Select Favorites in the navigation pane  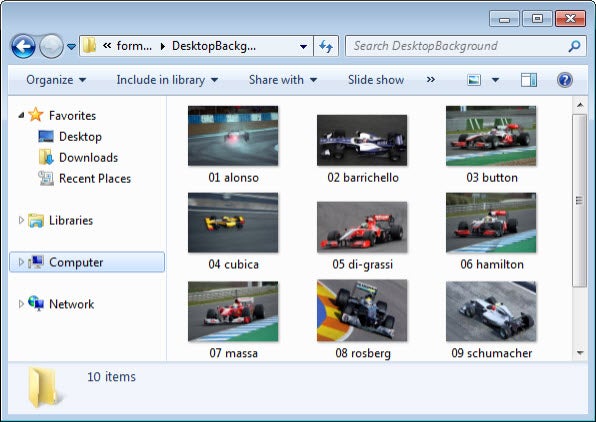pos(72,116)
